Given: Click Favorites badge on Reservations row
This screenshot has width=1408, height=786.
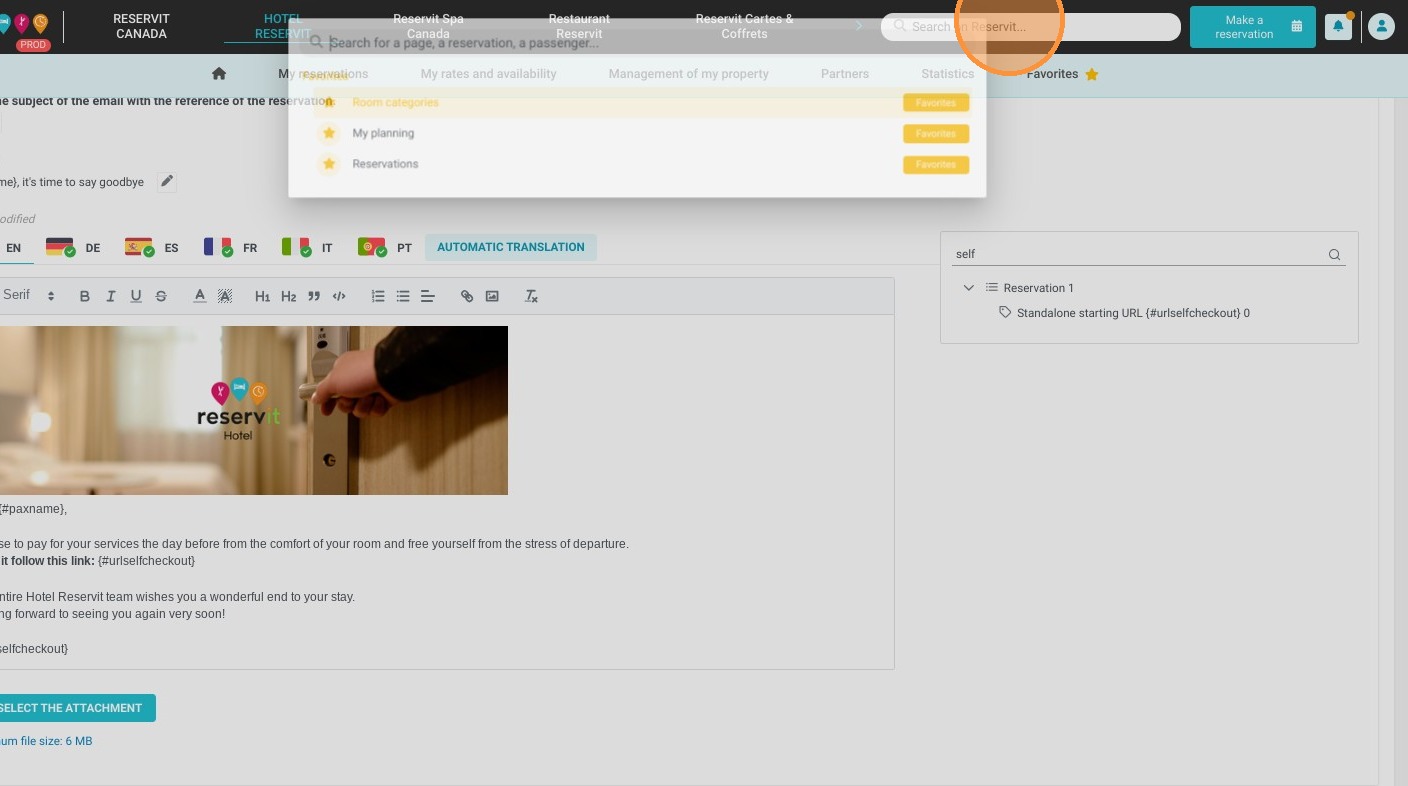Looking at the screenshot, I should 936,165.
